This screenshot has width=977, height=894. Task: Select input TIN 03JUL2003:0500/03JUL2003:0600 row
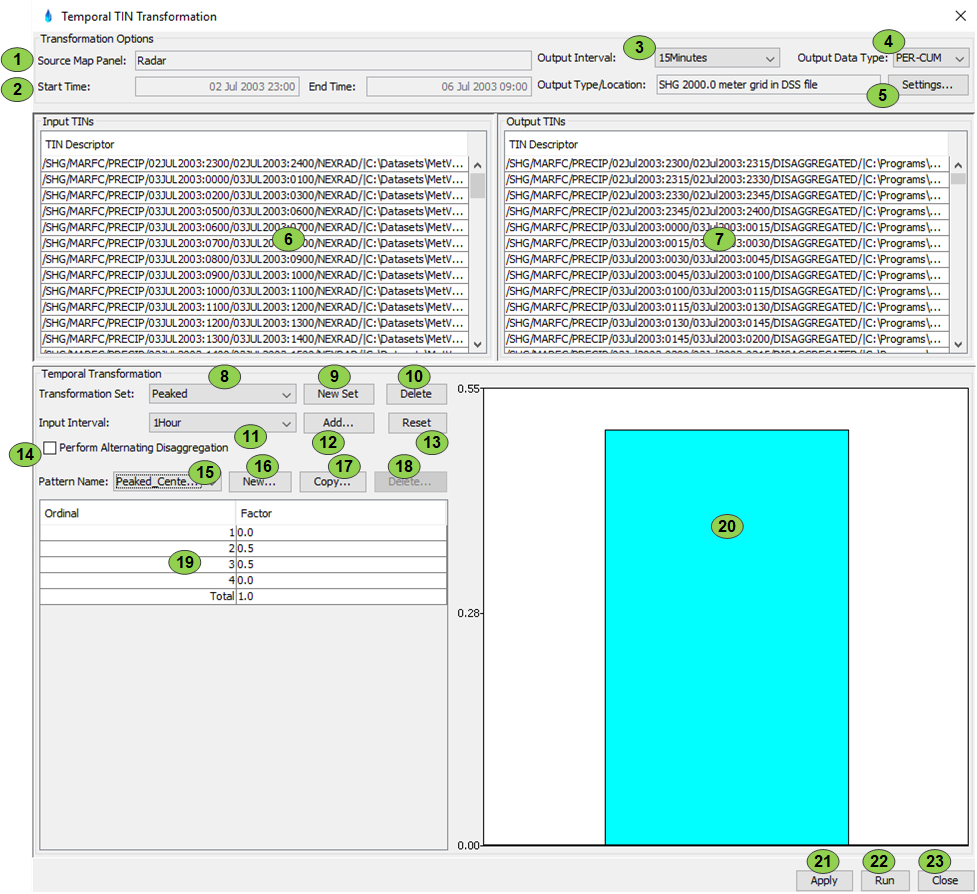pos(254,212)
